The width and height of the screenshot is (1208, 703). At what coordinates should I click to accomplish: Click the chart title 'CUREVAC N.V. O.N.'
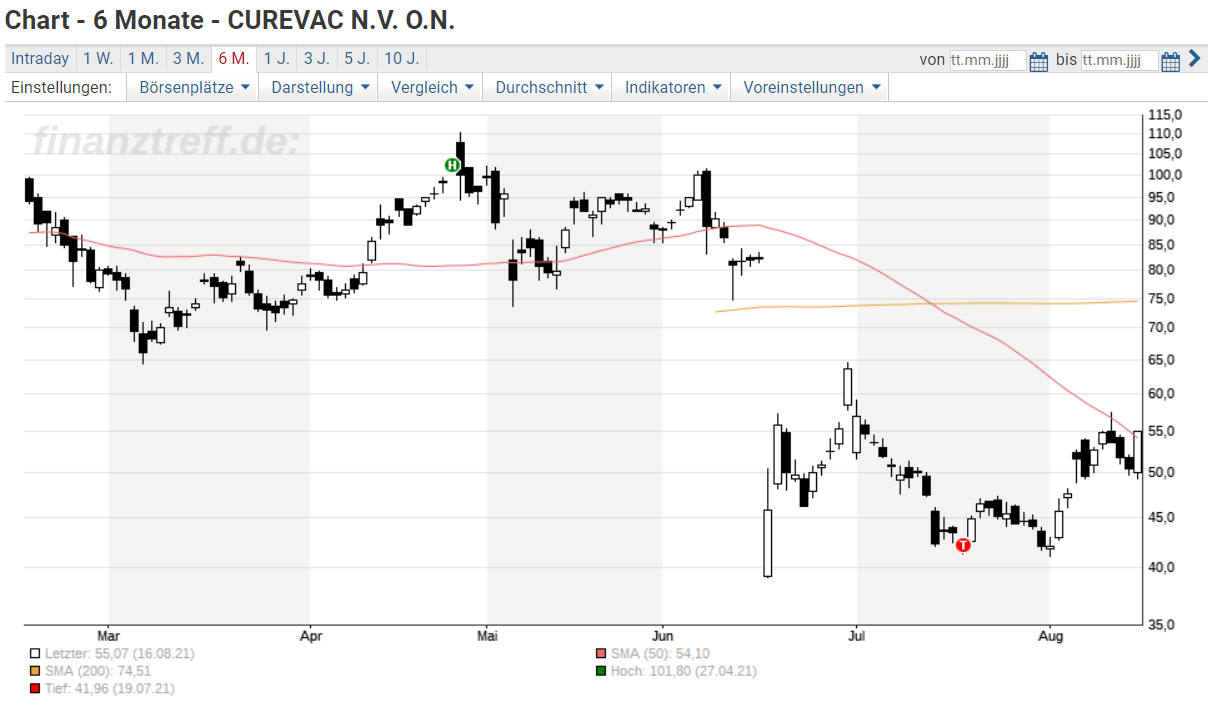point(341,21)
